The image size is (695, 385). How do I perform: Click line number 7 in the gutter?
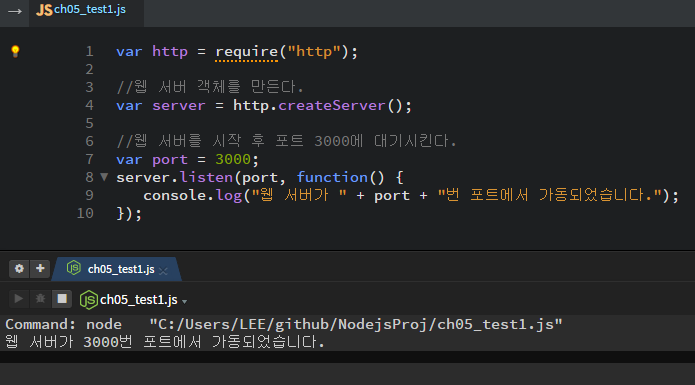(89, 159)
